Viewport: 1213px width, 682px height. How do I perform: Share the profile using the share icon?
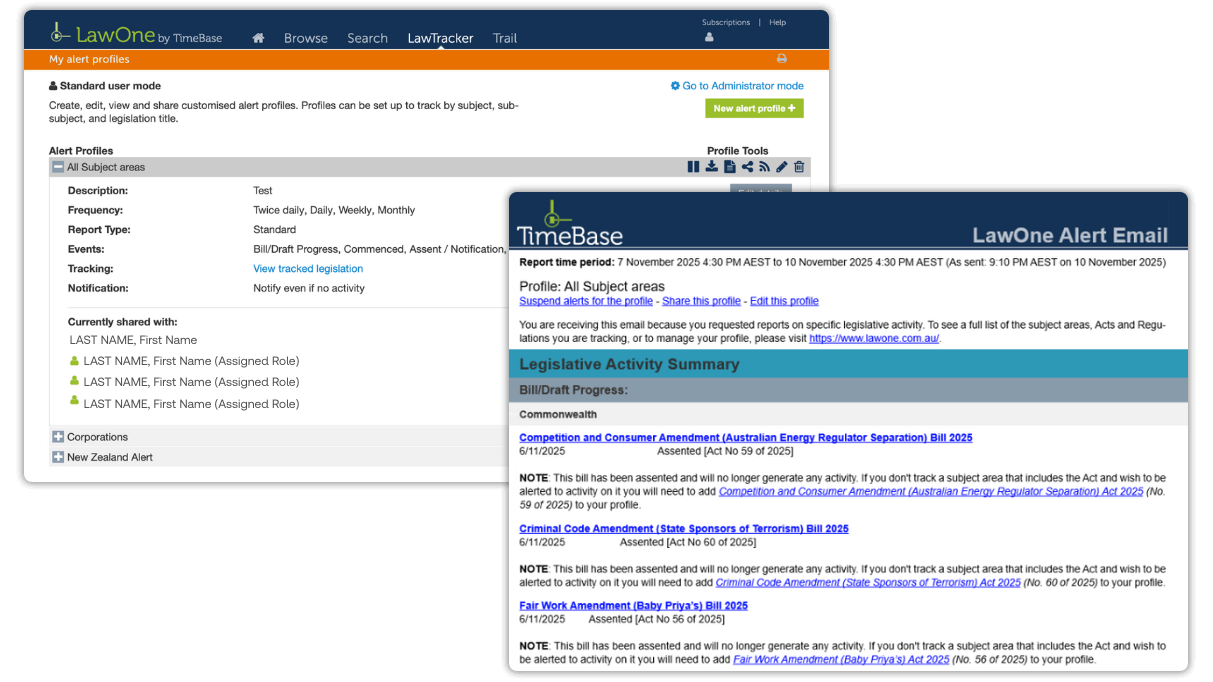pyautogui.click(x=747, y=166)
